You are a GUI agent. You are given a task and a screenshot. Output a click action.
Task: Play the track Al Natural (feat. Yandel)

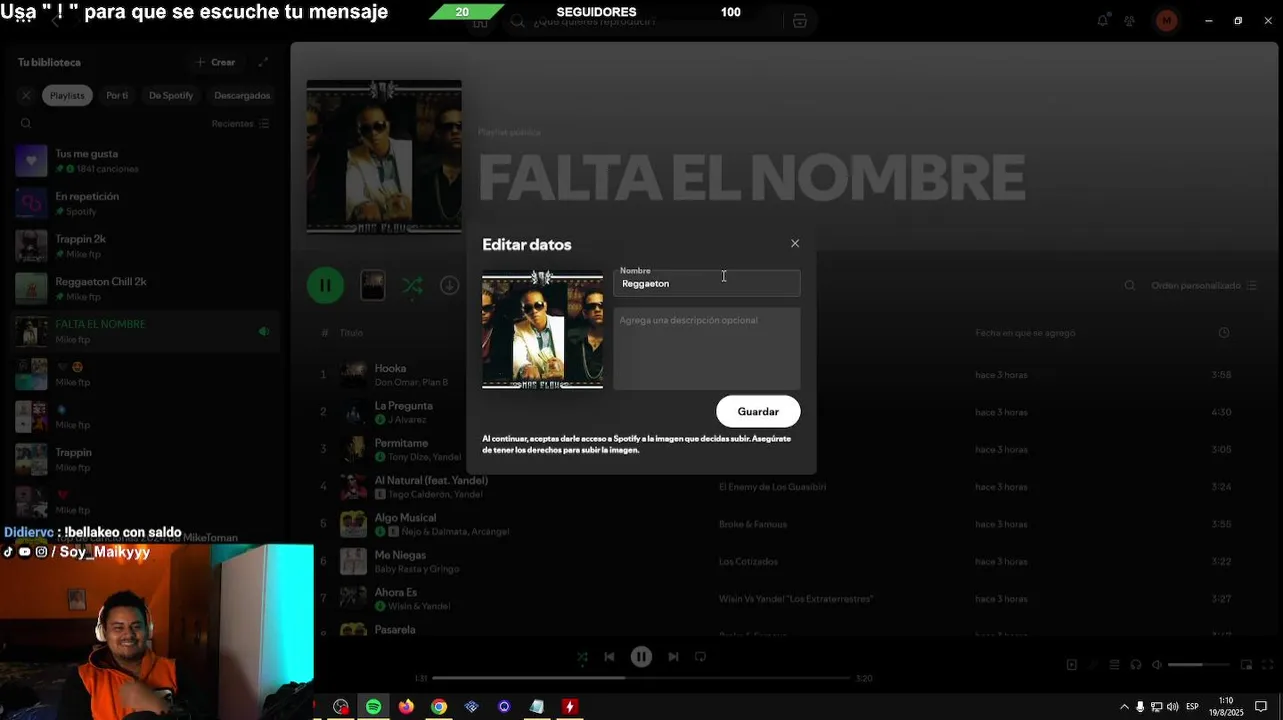(431, 480)
